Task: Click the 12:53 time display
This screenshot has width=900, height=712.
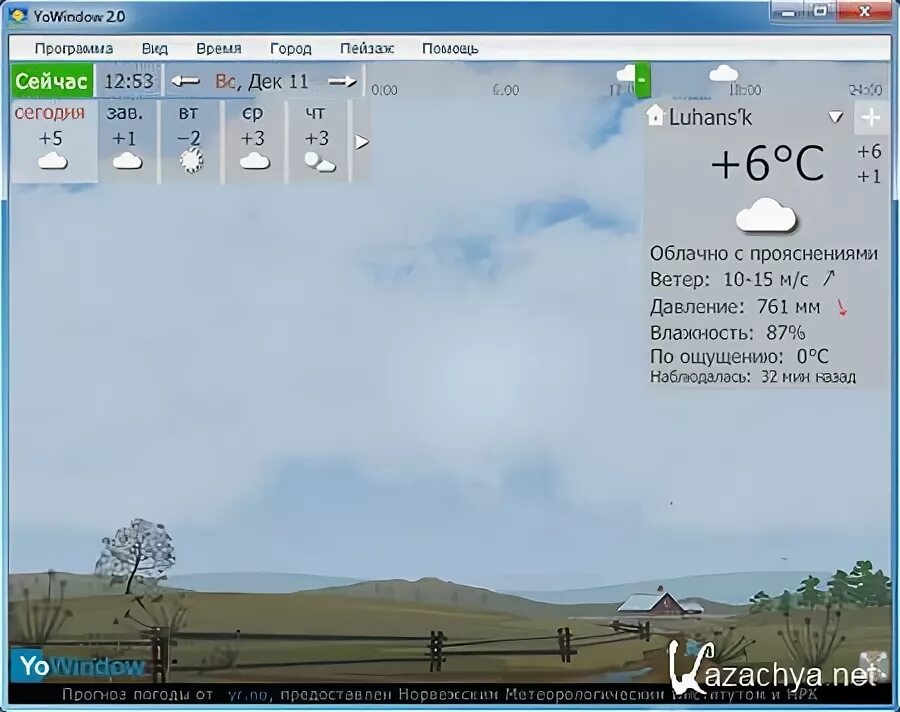Action: [129, 82]
